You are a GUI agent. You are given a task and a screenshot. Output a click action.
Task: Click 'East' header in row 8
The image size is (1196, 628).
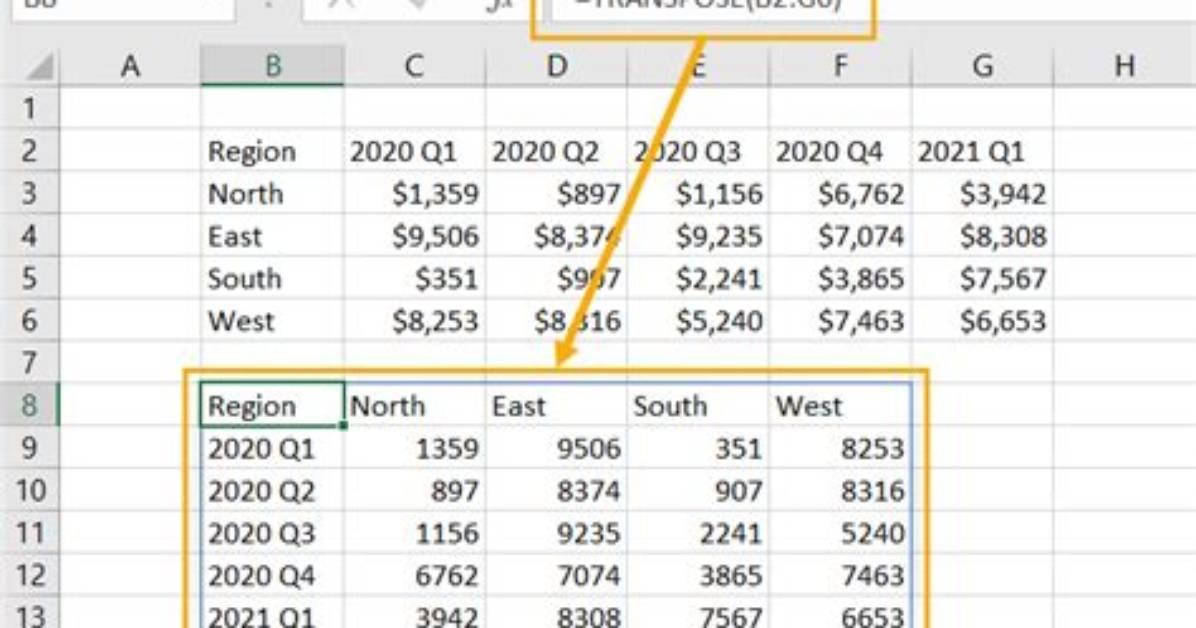click(x=556, y=405)
